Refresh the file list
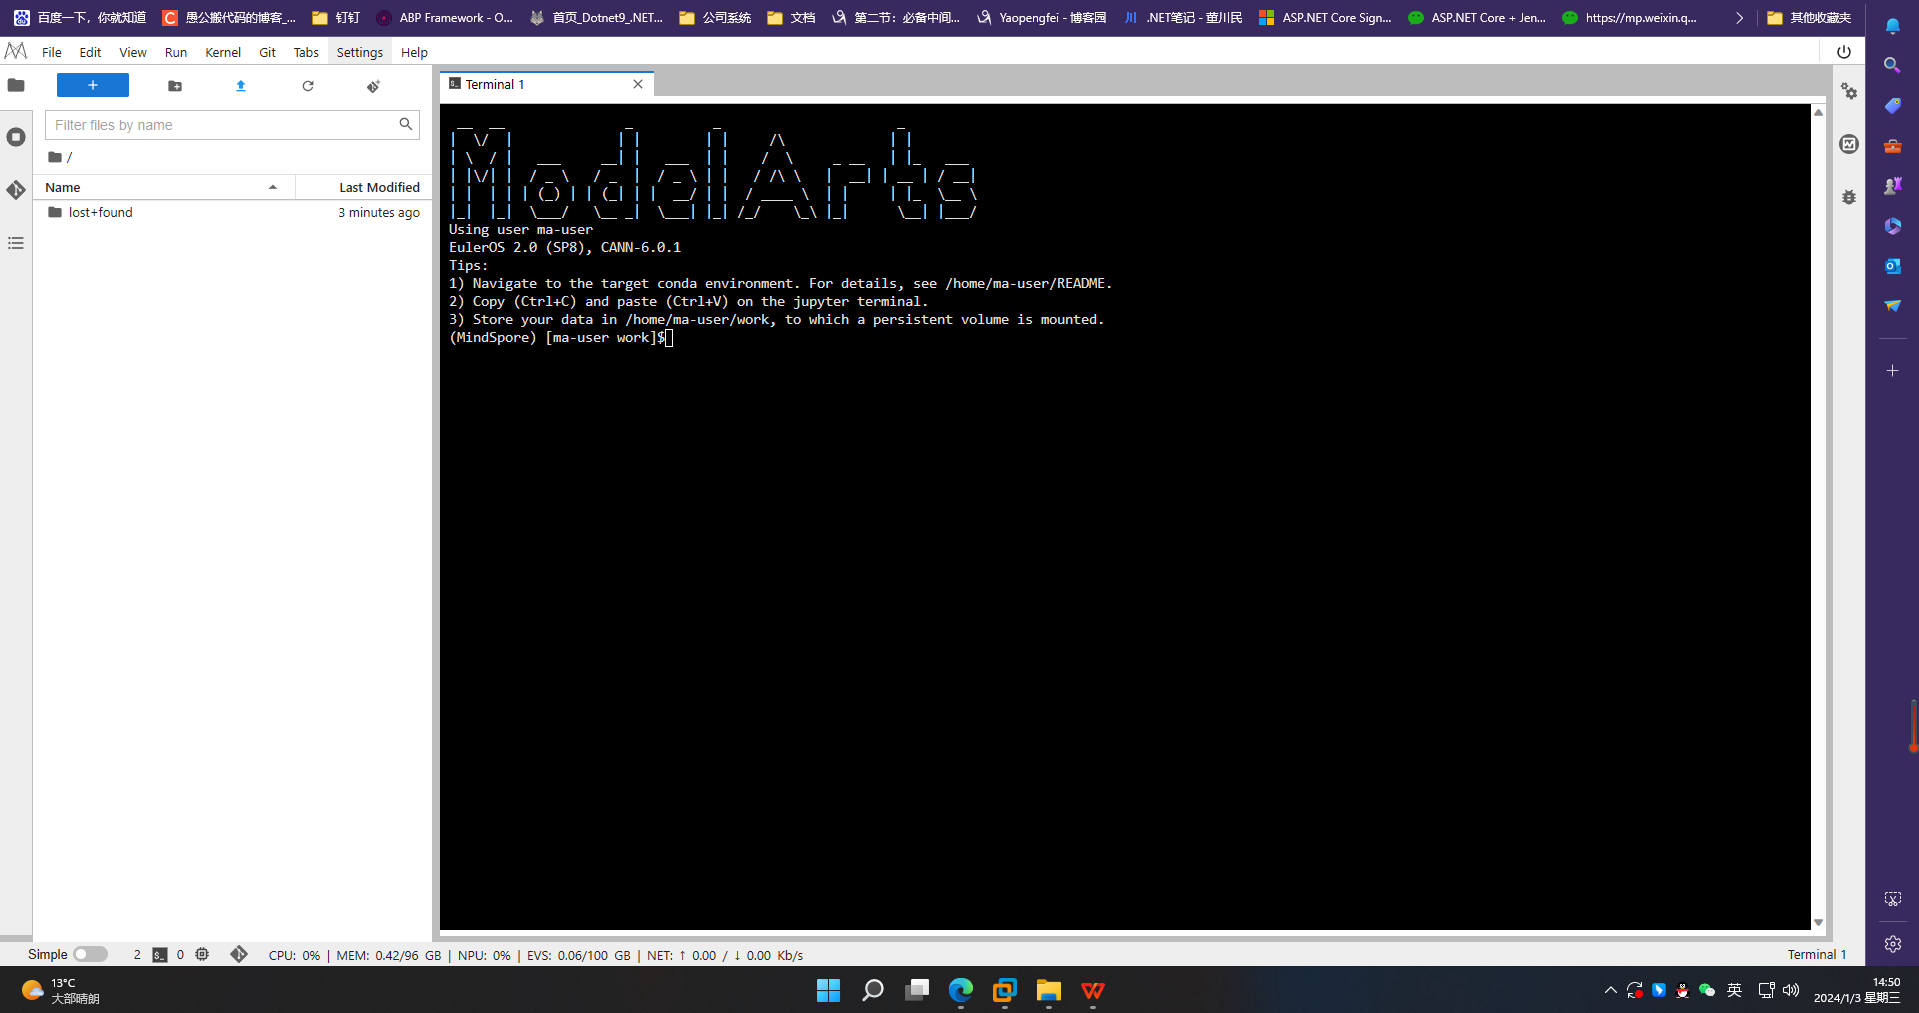 [x=308, y=86]
